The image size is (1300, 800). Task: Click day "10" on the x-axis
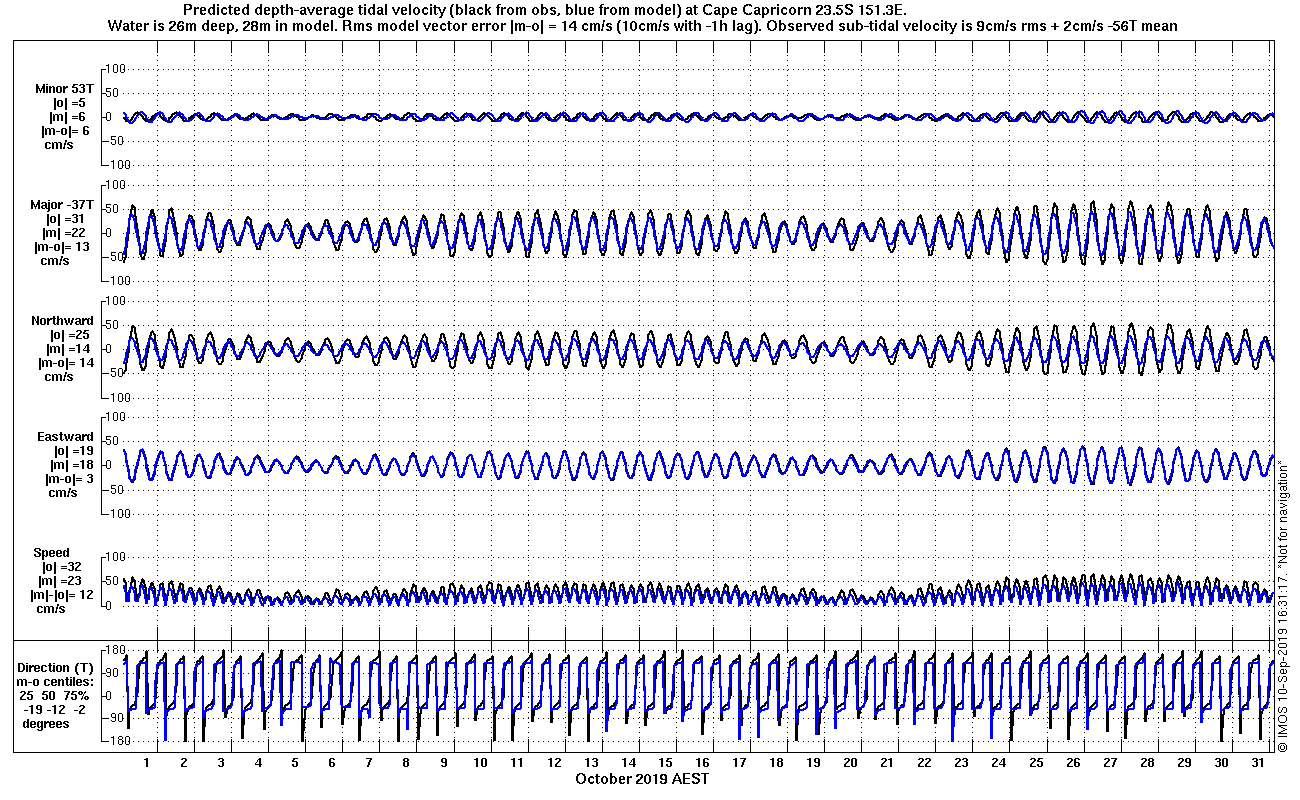click(480, 762)
